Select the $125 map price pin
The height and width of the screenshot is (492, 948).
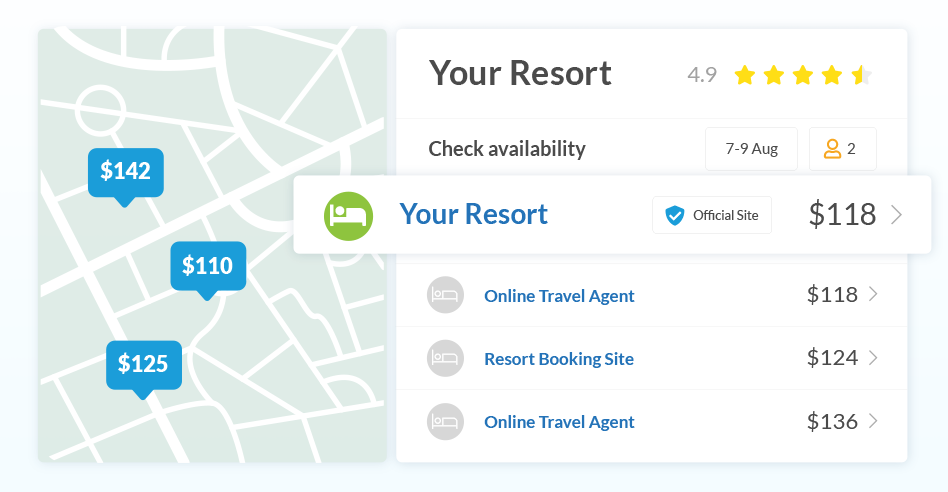(144, 369)
